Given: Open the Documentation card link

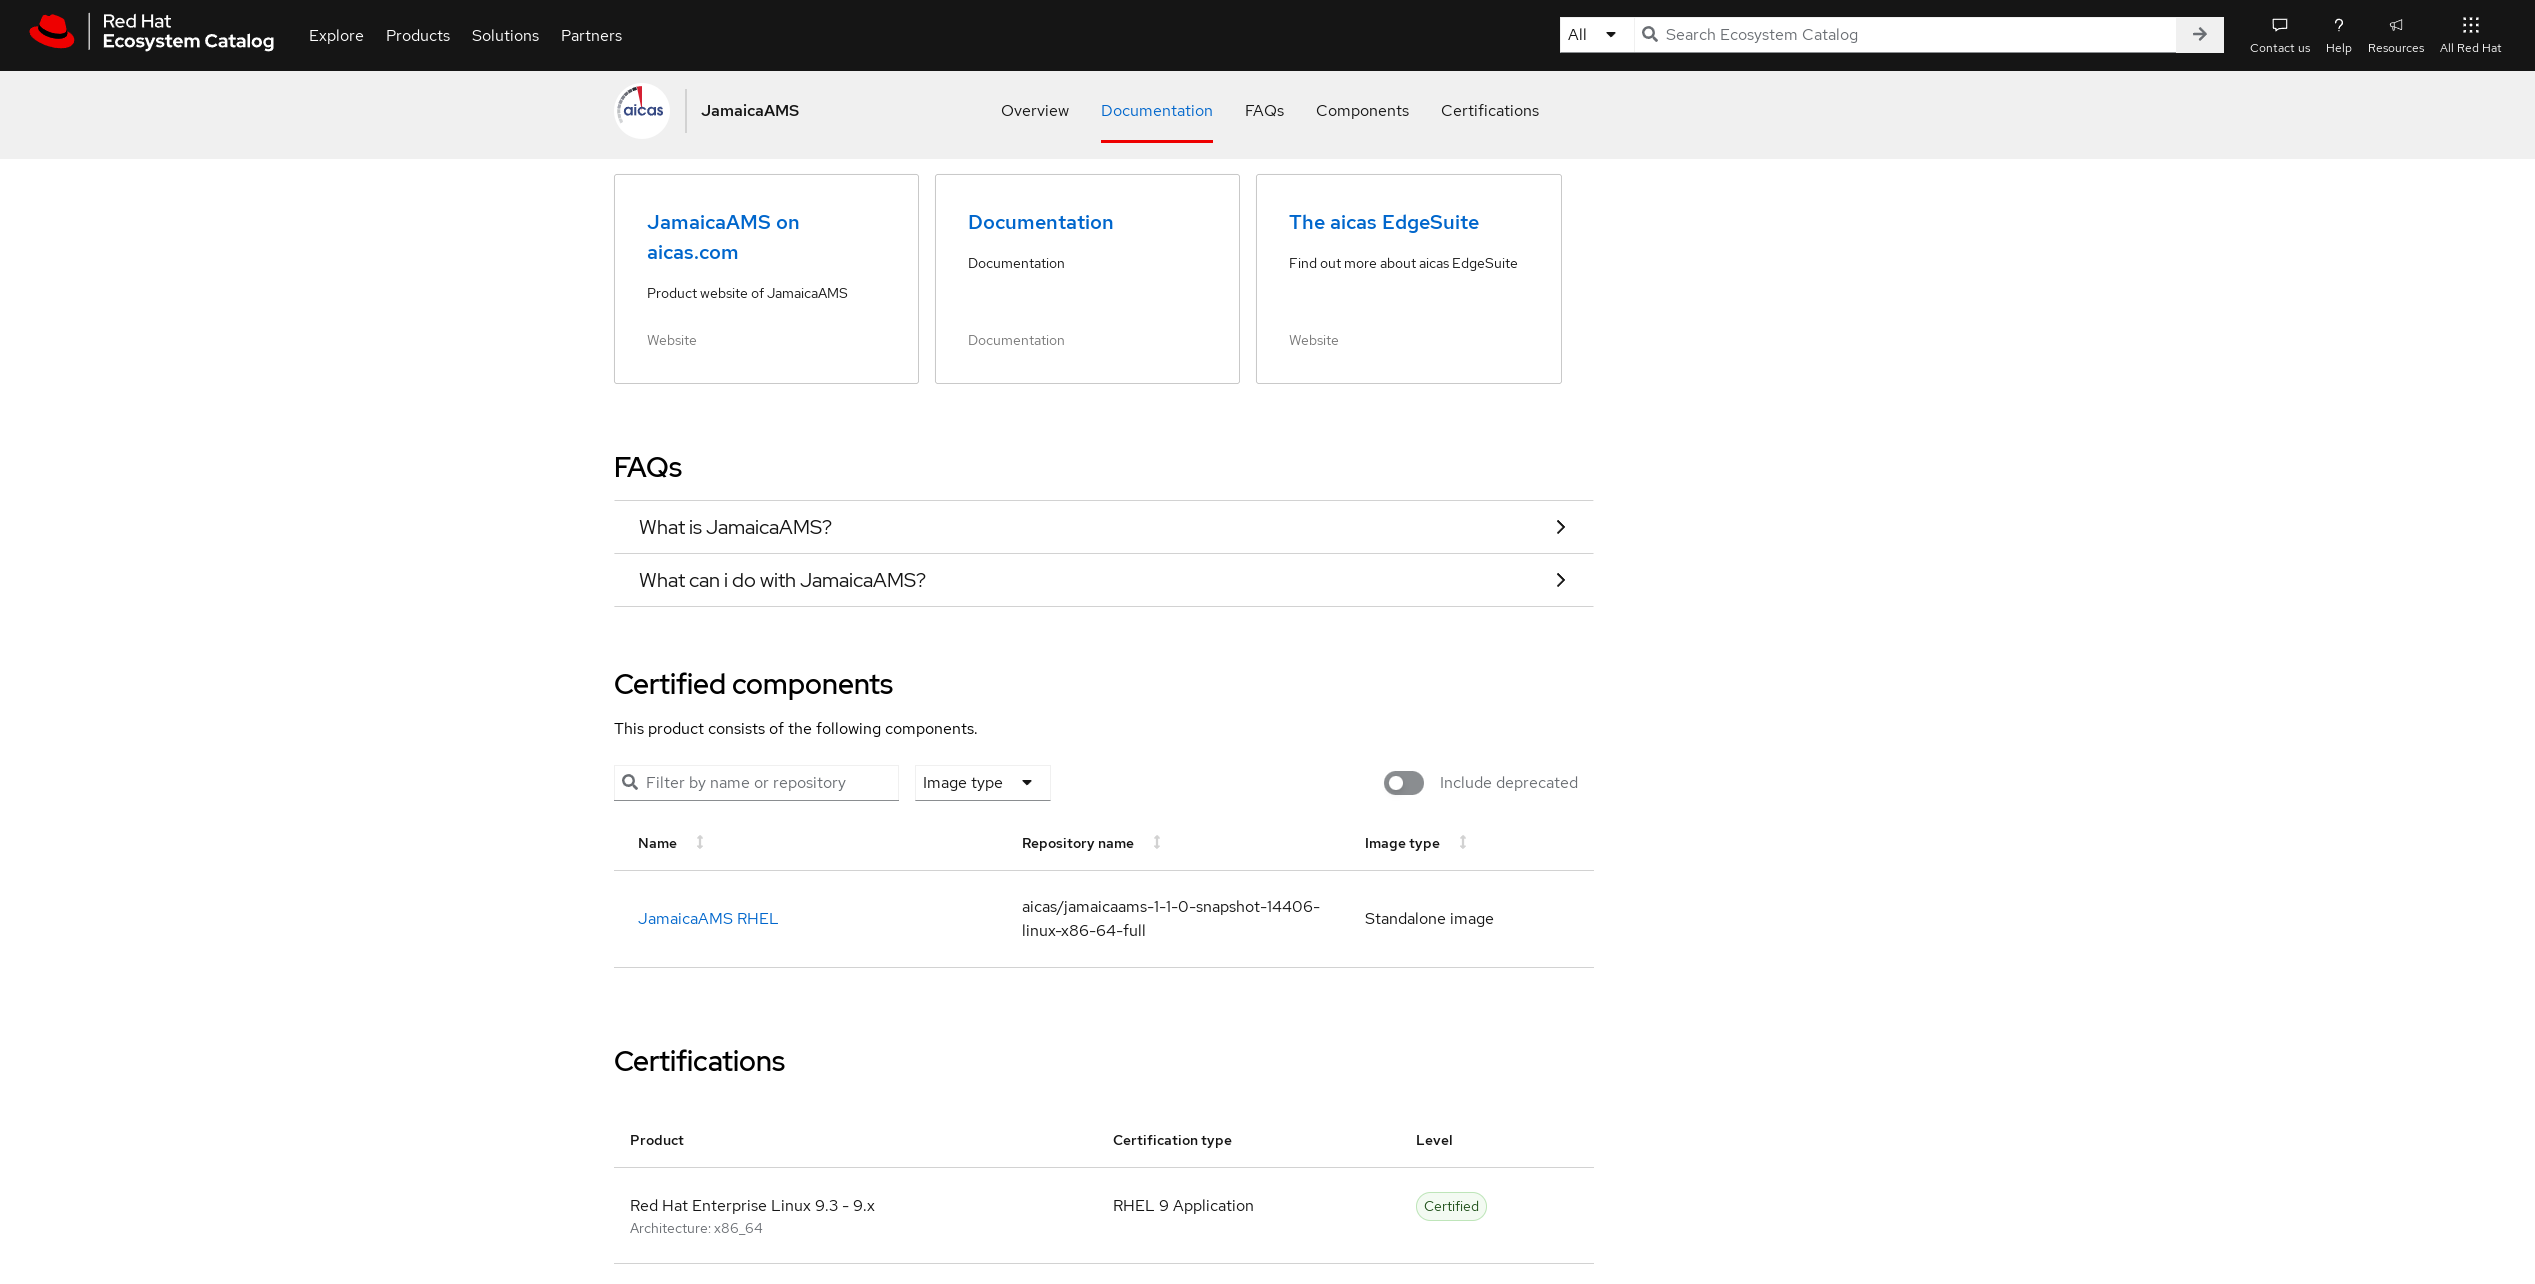Looking at the screenshot, I should 1040,222.
